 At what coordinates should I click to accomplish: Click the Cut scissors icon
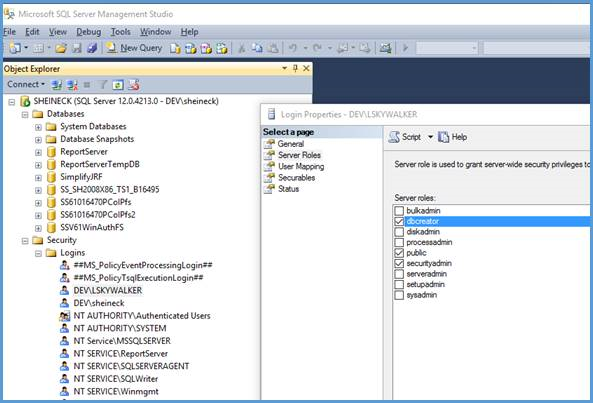(241, 48)
